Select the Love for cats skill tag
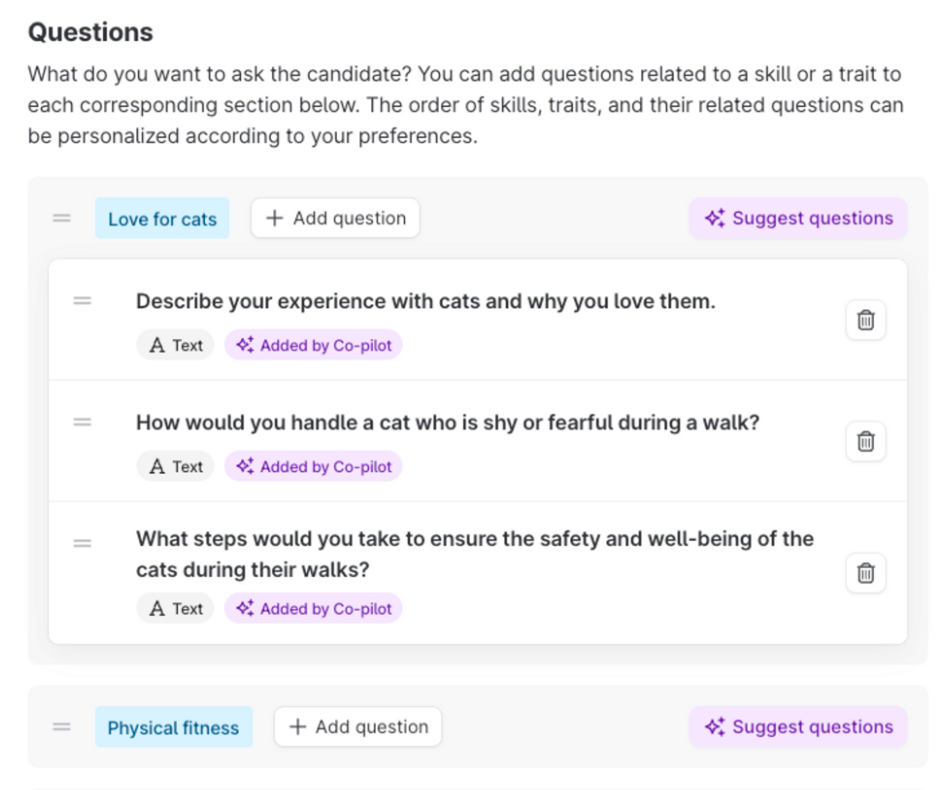Screen dimensions: 952x790 tap(162, 219)
